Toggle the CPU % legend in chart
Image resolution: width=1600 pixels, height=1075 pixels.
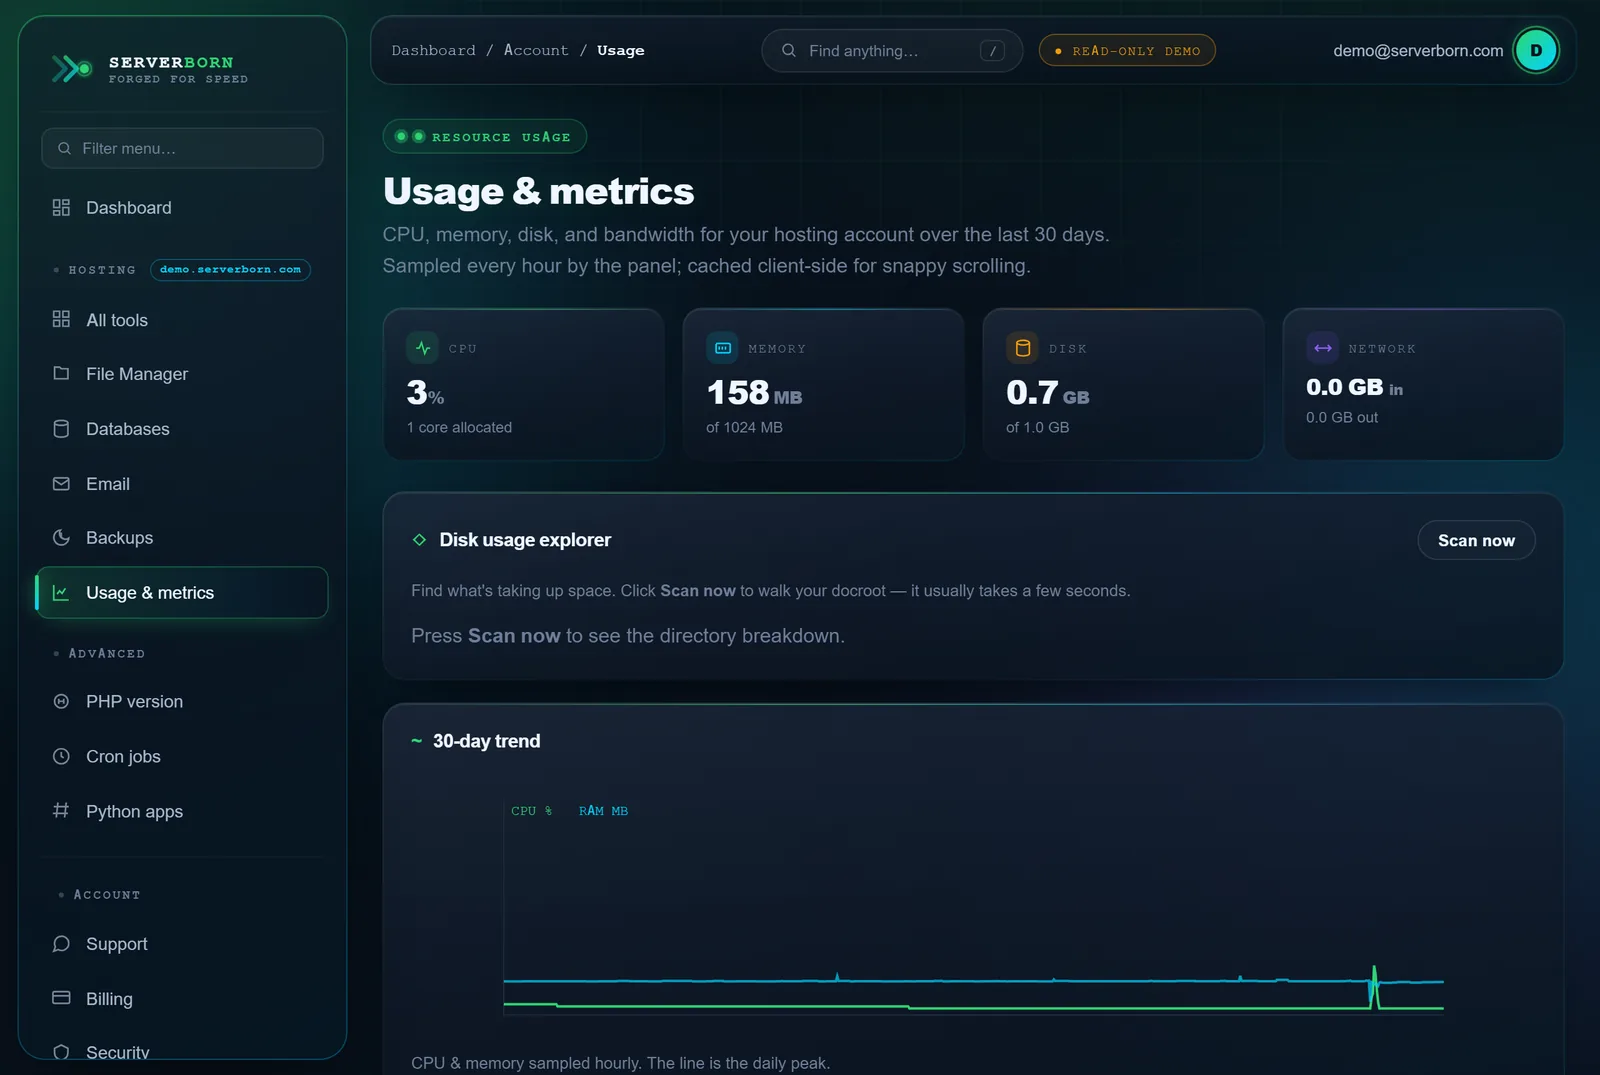pyautogui.click(x=531, y=811)
